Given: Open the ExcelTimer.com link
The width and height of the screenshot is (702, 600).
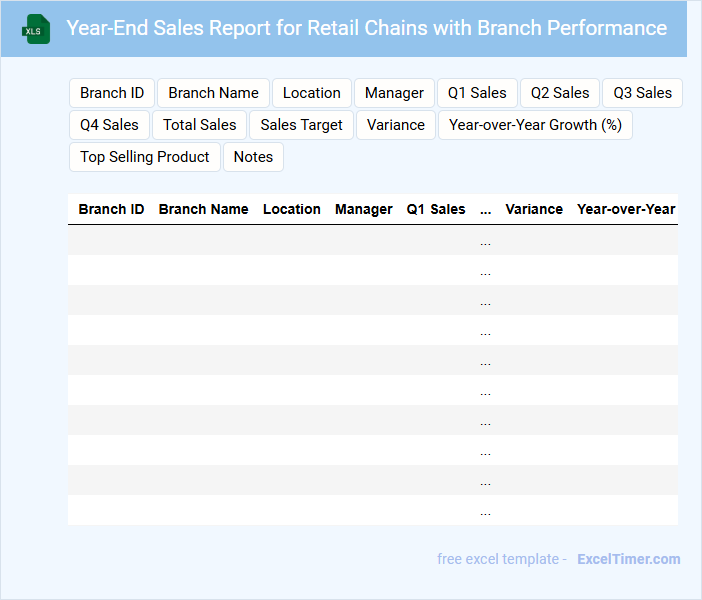Looking at the screenshot, I should click(x=628, y=559).
